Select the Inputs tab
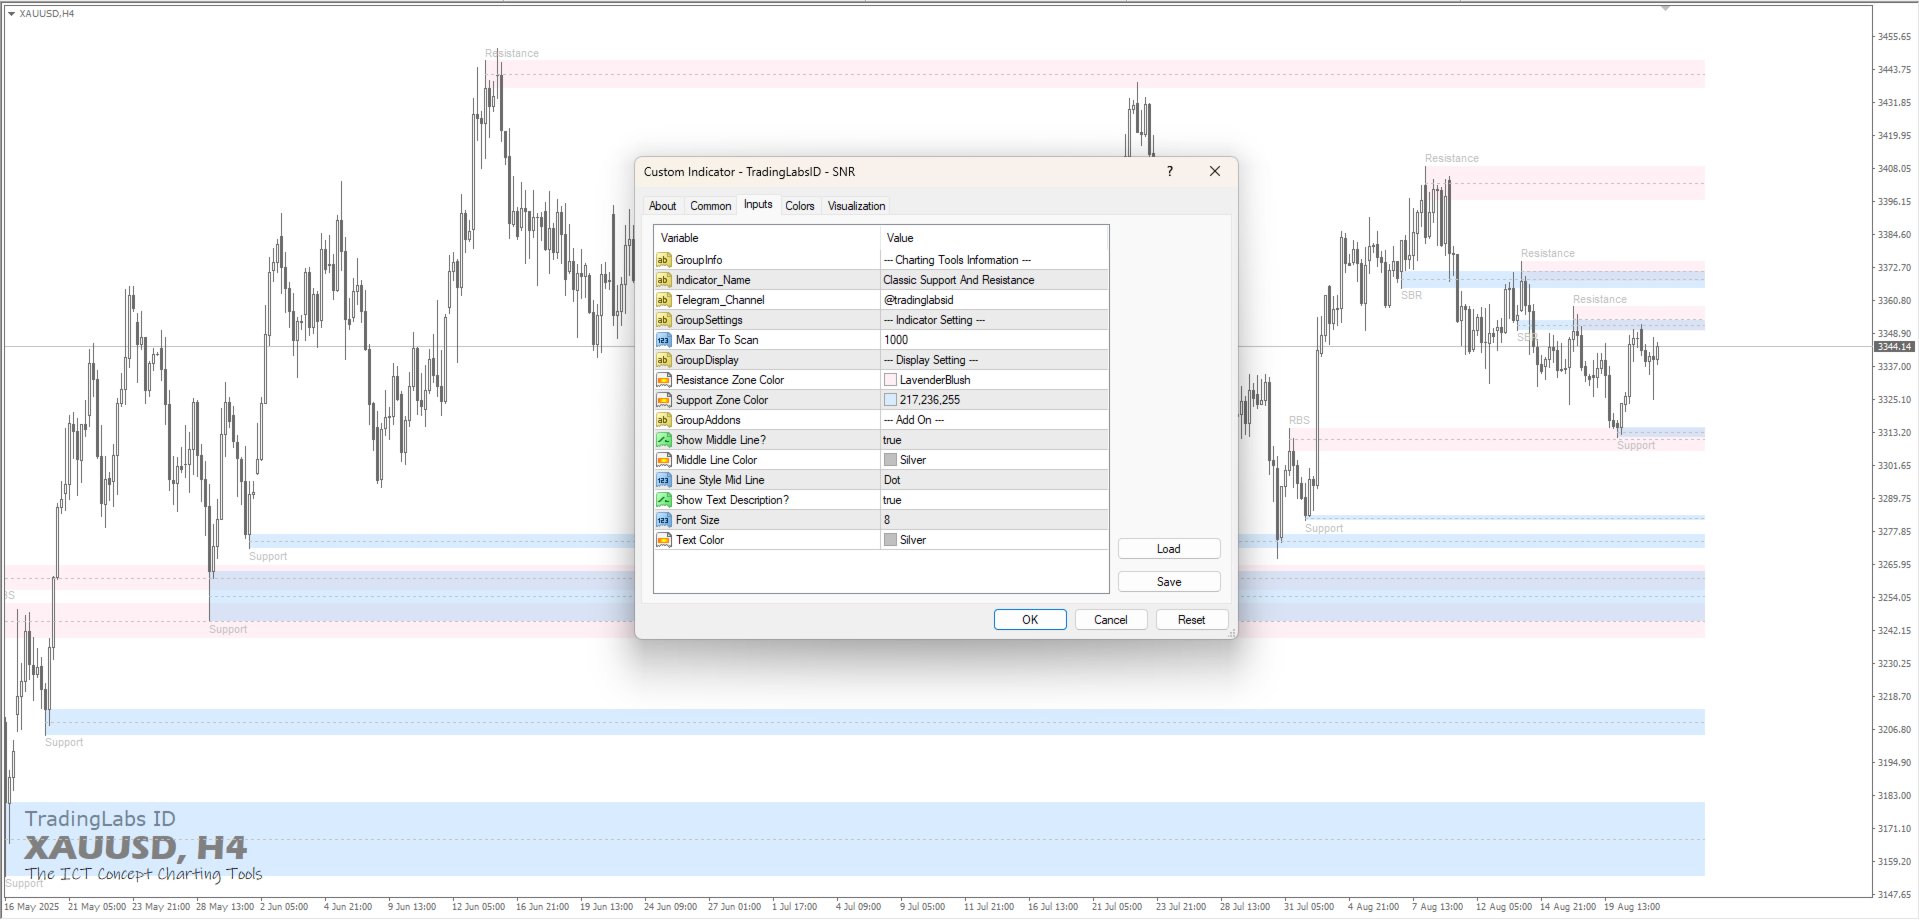Image resolution: width=1919 pixels, height=920 pixels. coord(758,204)
